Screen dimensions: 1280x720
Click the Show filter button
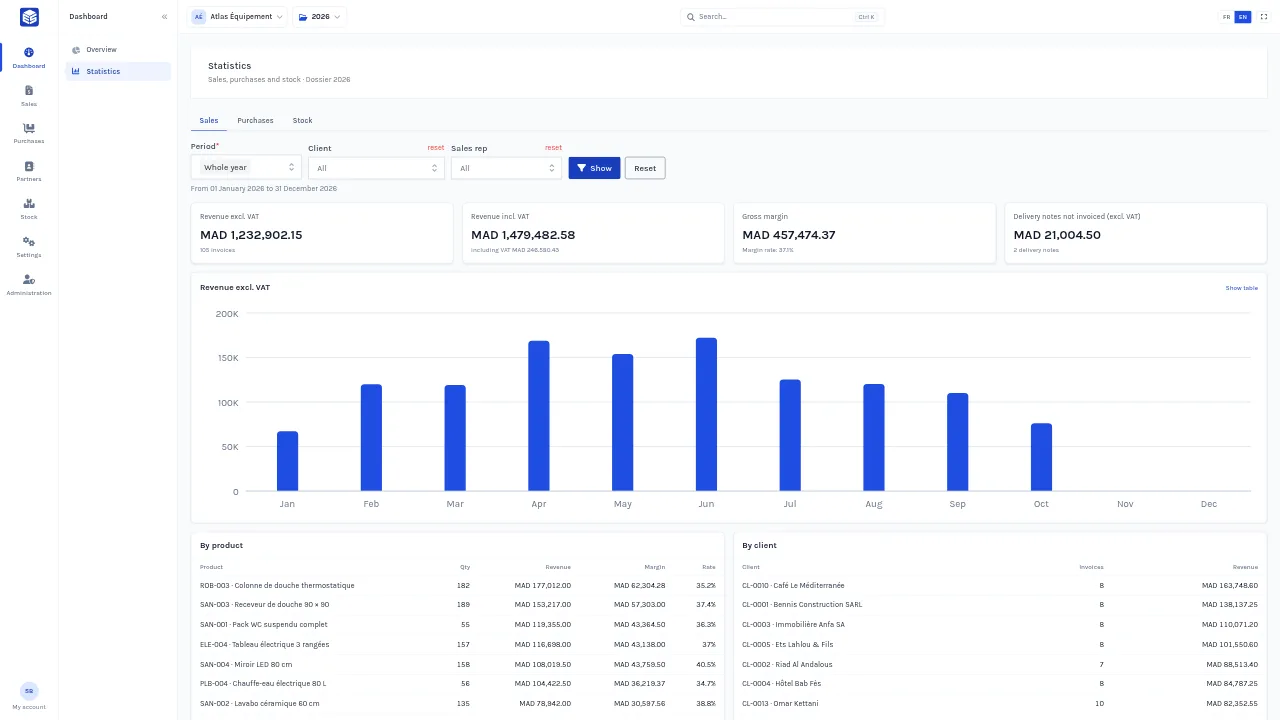[x=594, y=168]
